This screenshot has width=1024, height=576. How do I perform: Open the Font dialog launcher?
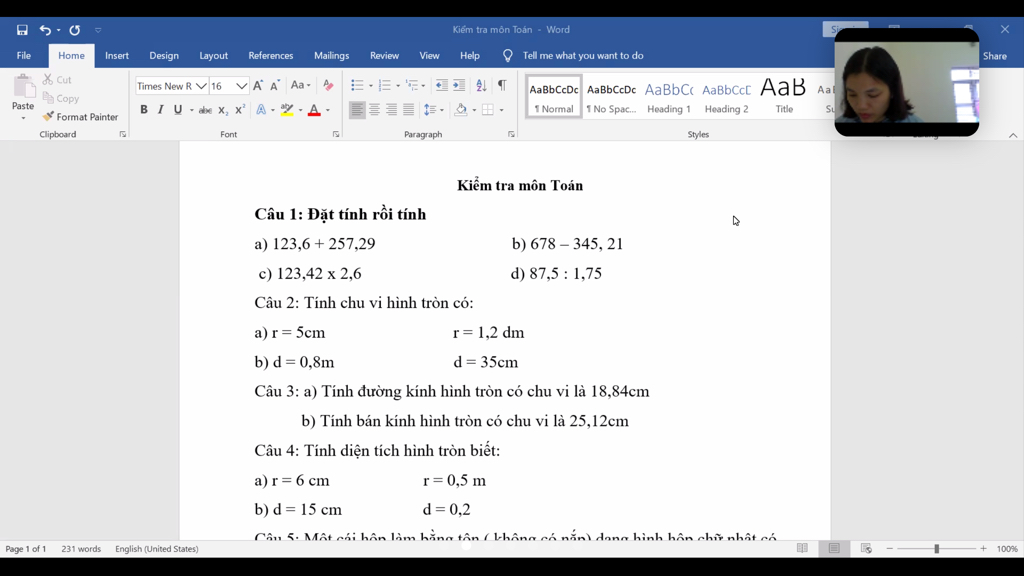pyautogui.click(x=336, y=135)
